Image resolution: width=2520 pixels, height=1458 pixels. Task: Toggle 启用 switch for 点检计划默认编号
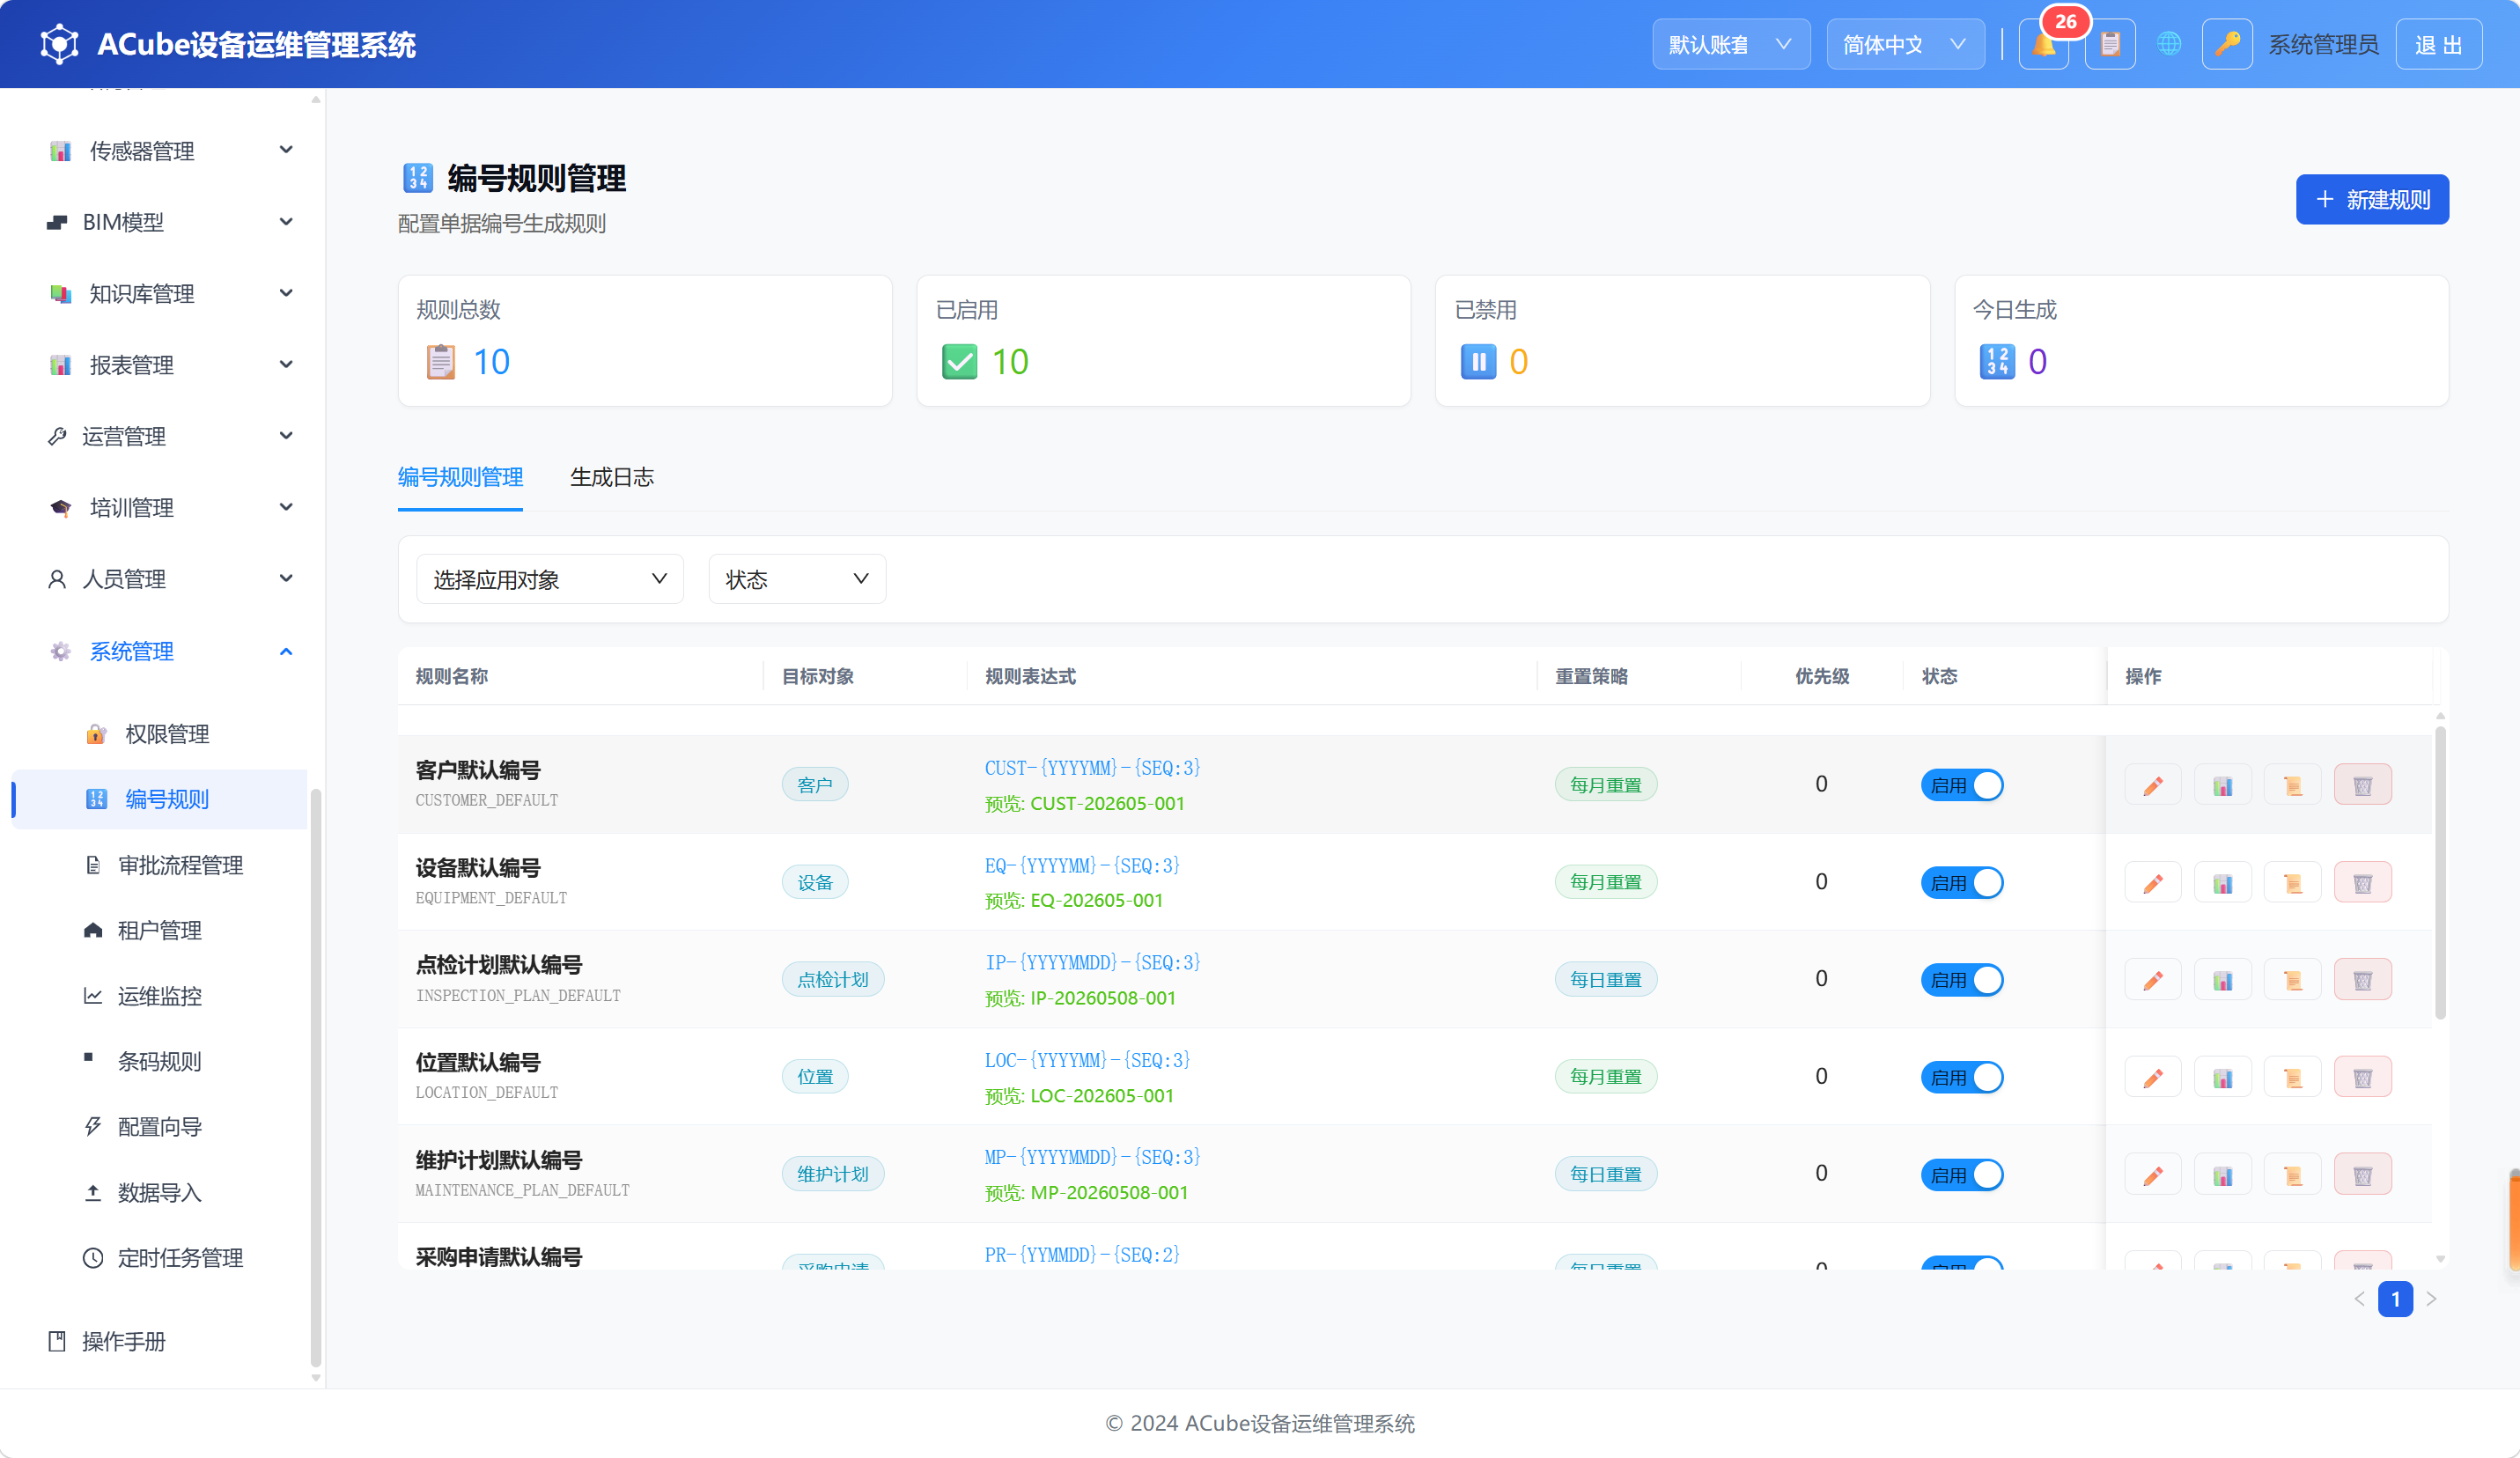tap(1962, 980)
